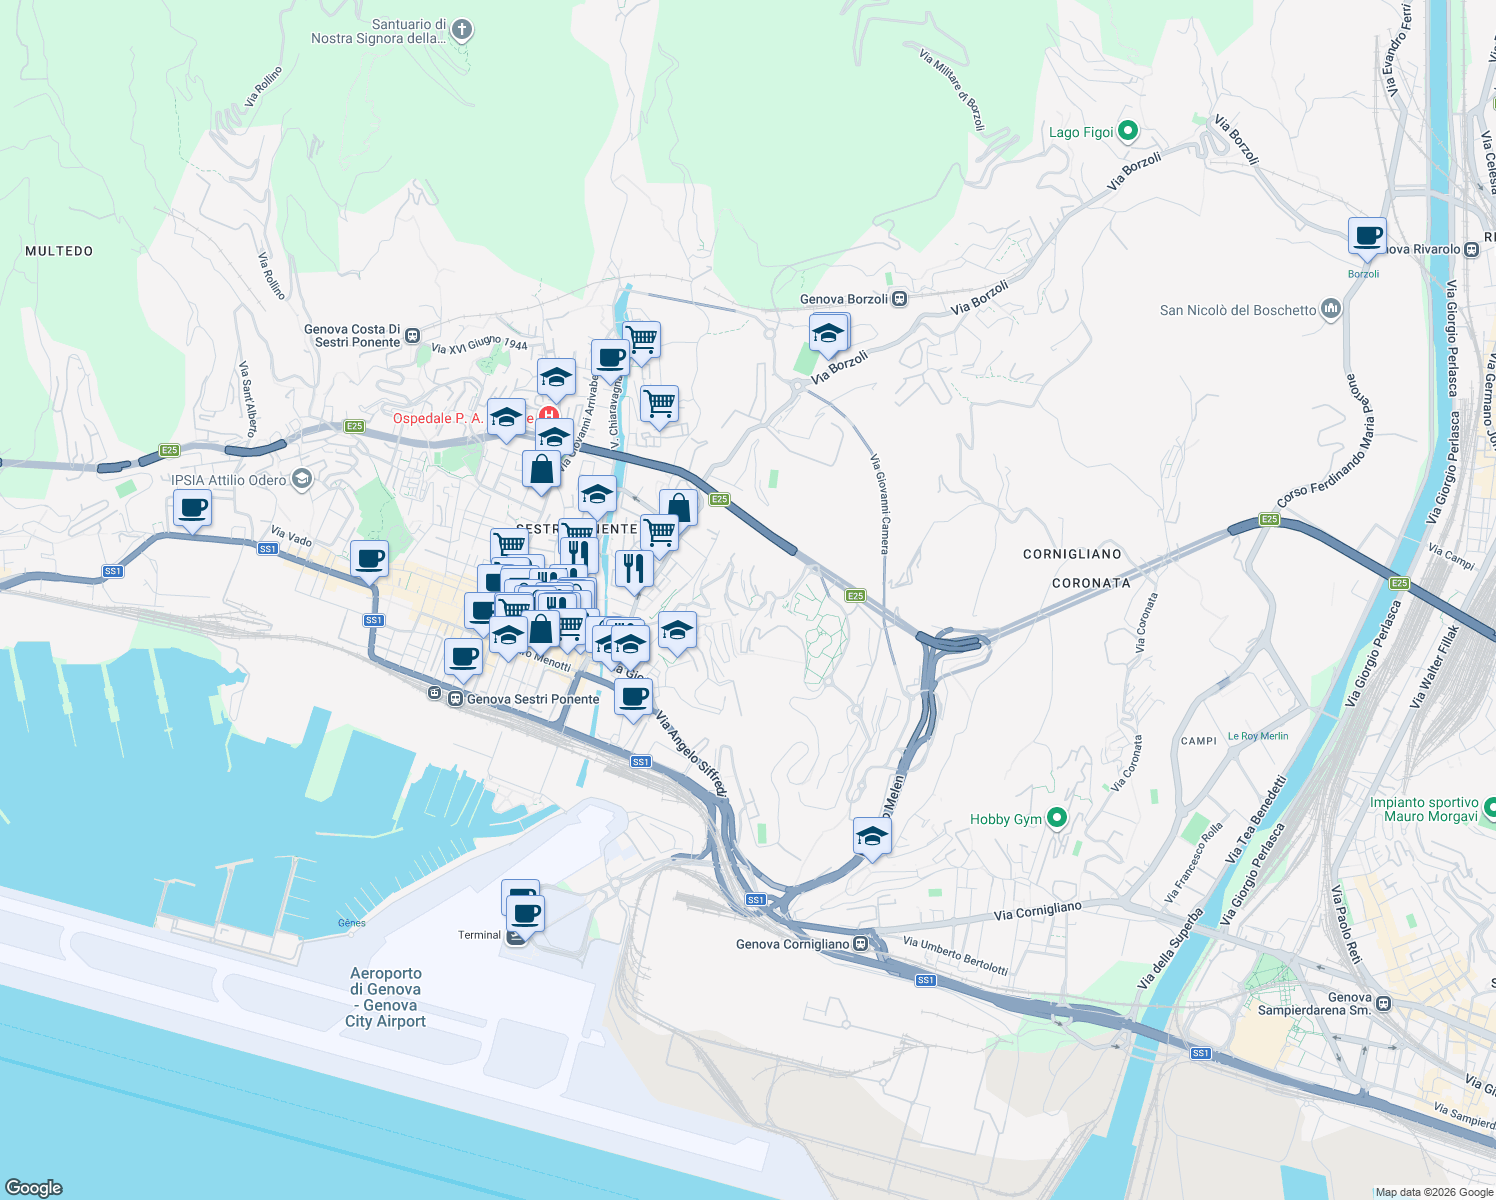
Task: Click the shopping cart pin above Via Chiaravagna
Action: (x=641, y=340)
